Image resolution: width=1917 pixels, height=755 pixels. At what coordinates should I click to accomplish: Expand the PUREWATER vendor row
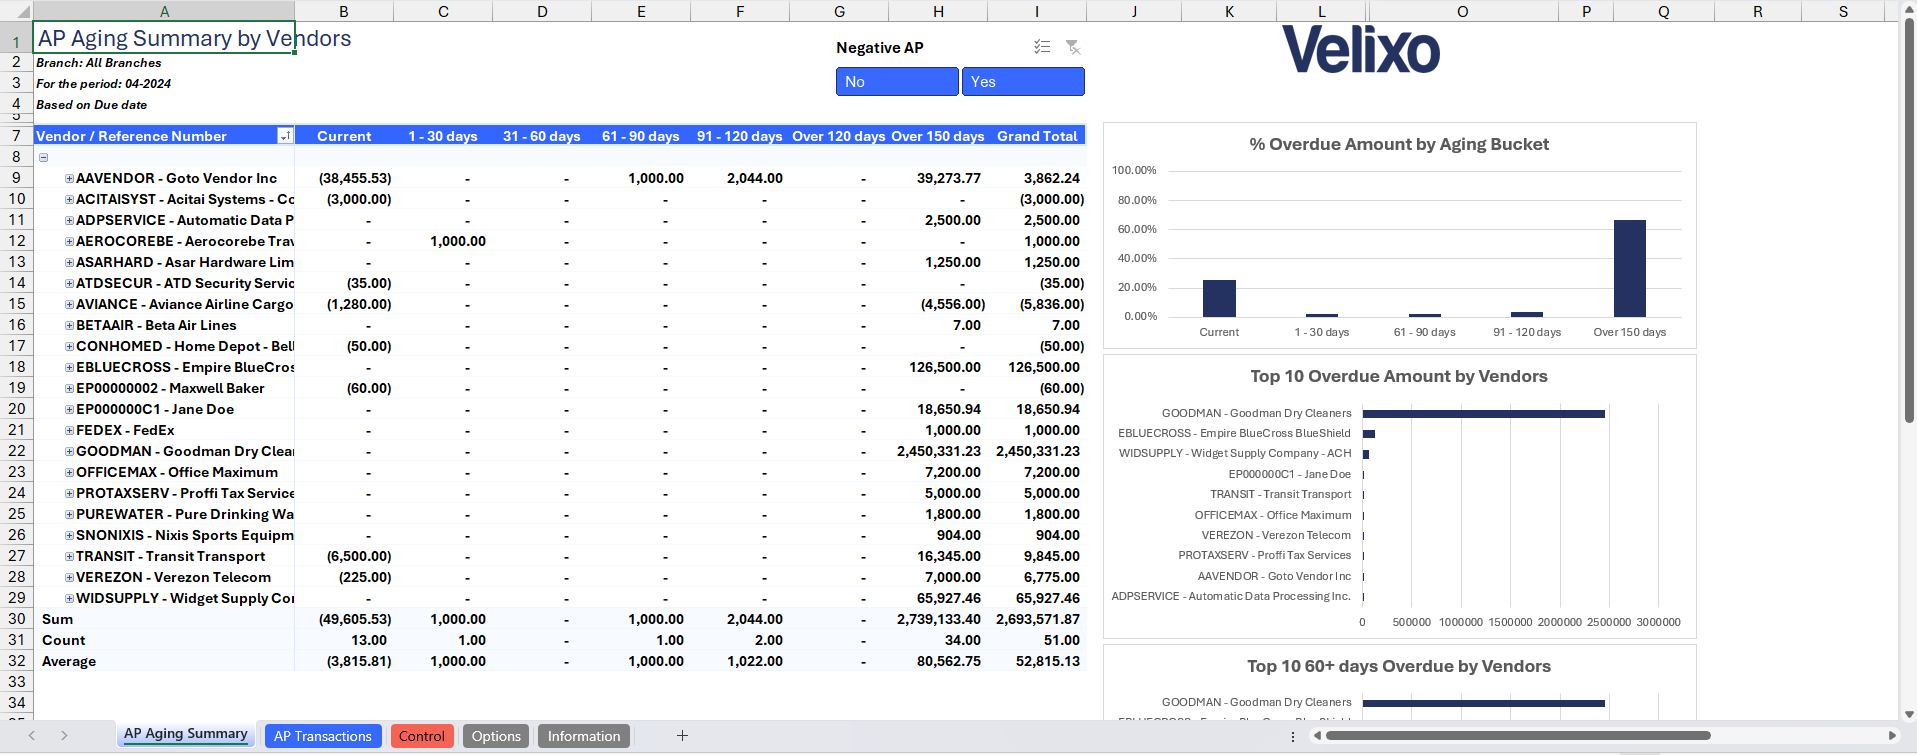click(69, 514)
